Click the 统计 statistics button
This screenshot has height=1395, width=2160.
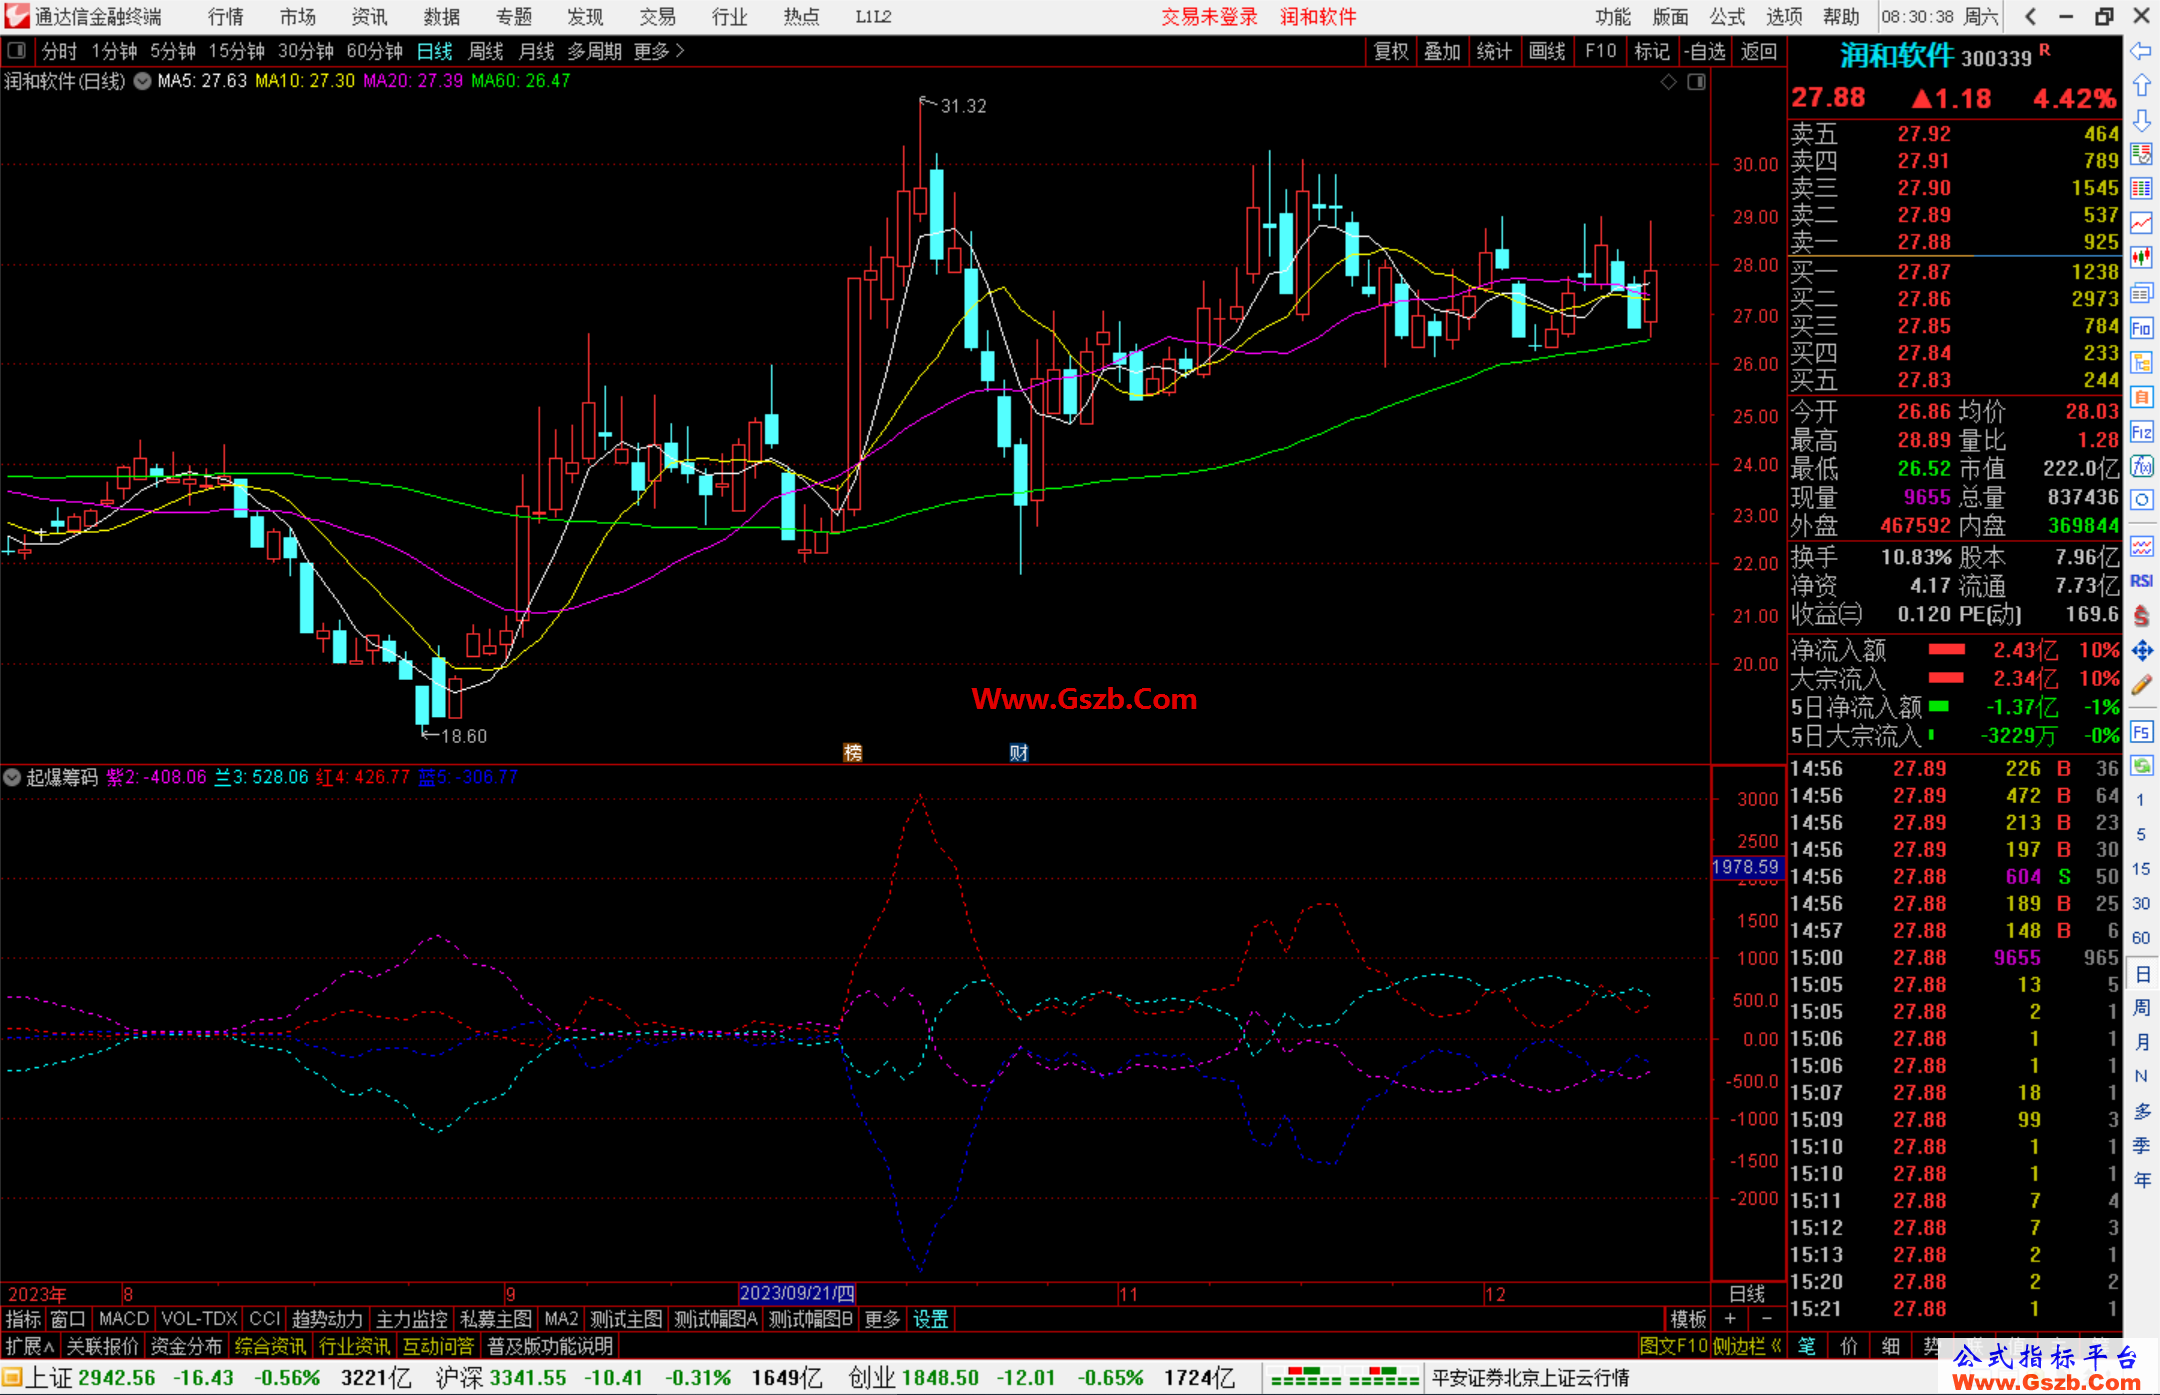point(1494,51)
